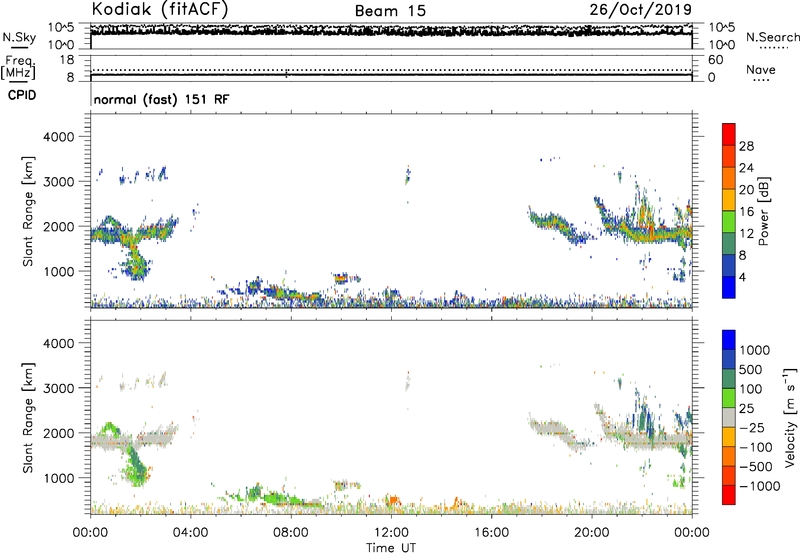
Task: Select the 'N.Search' legend label
Action: [x=772, y=37]
